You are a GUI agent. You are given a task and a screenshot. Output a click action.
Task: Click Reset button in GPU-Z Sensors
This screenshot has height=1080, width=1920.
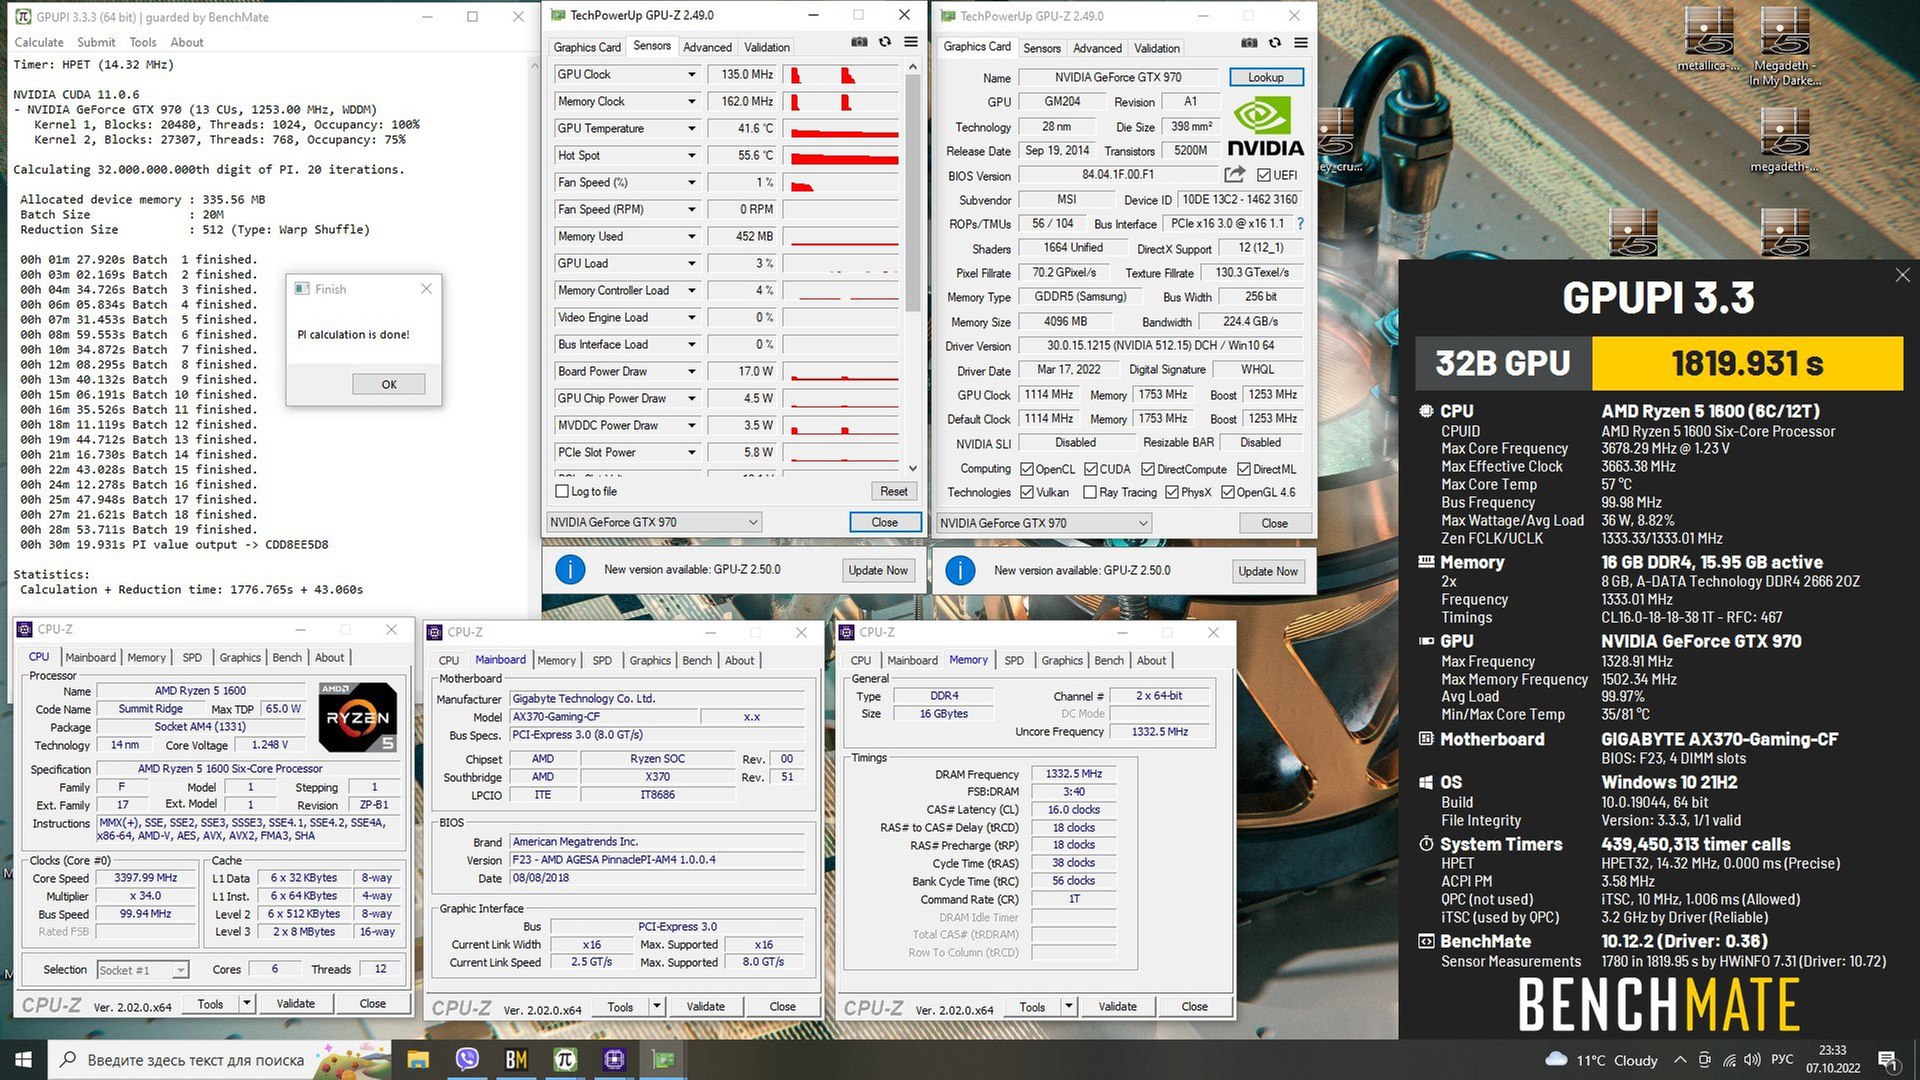tap(894, 491)
